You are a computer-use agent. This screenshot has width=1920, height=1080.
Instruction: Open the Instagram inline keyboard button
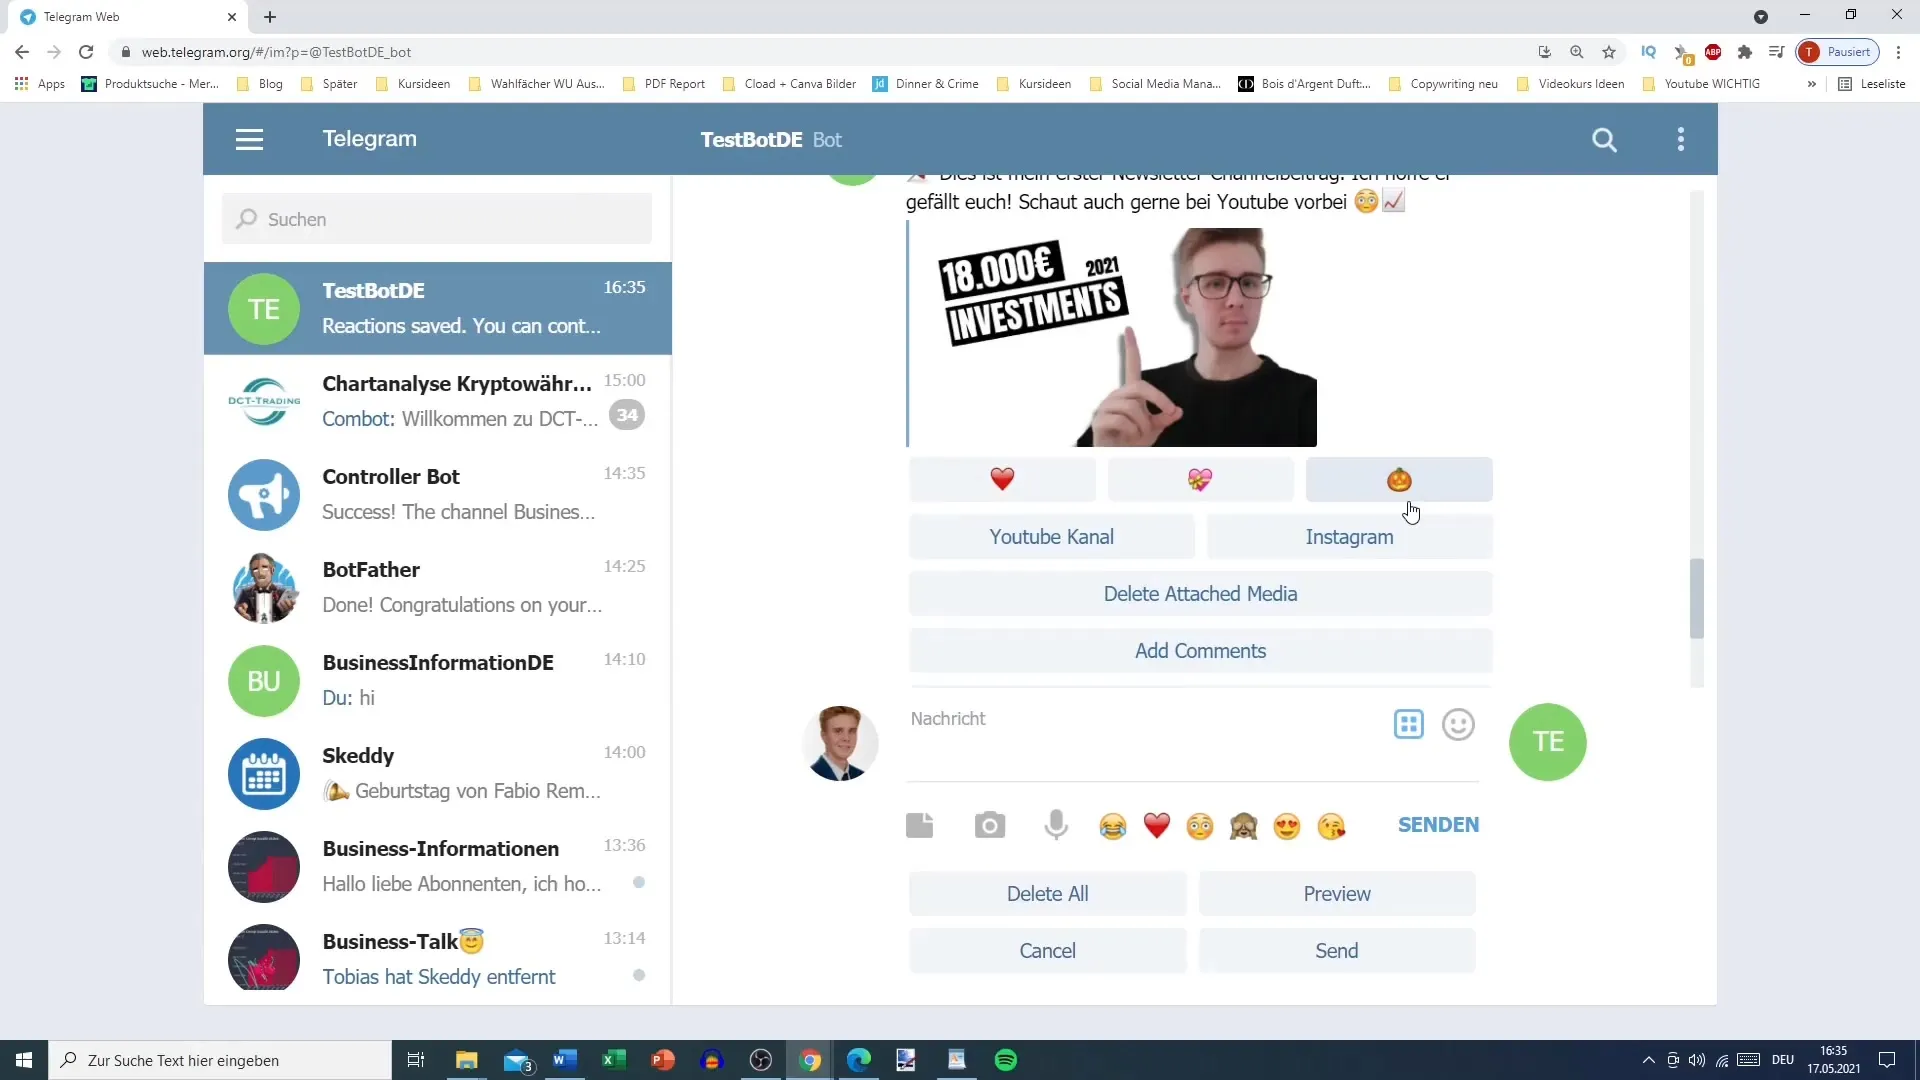click(x=1349, y=537)
